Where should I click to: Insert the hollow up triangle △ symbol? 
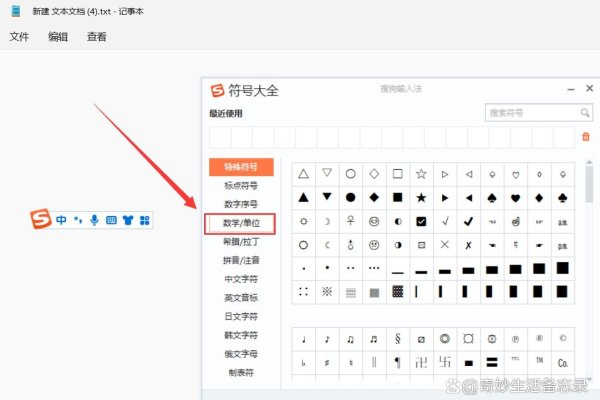pos(303,174)
